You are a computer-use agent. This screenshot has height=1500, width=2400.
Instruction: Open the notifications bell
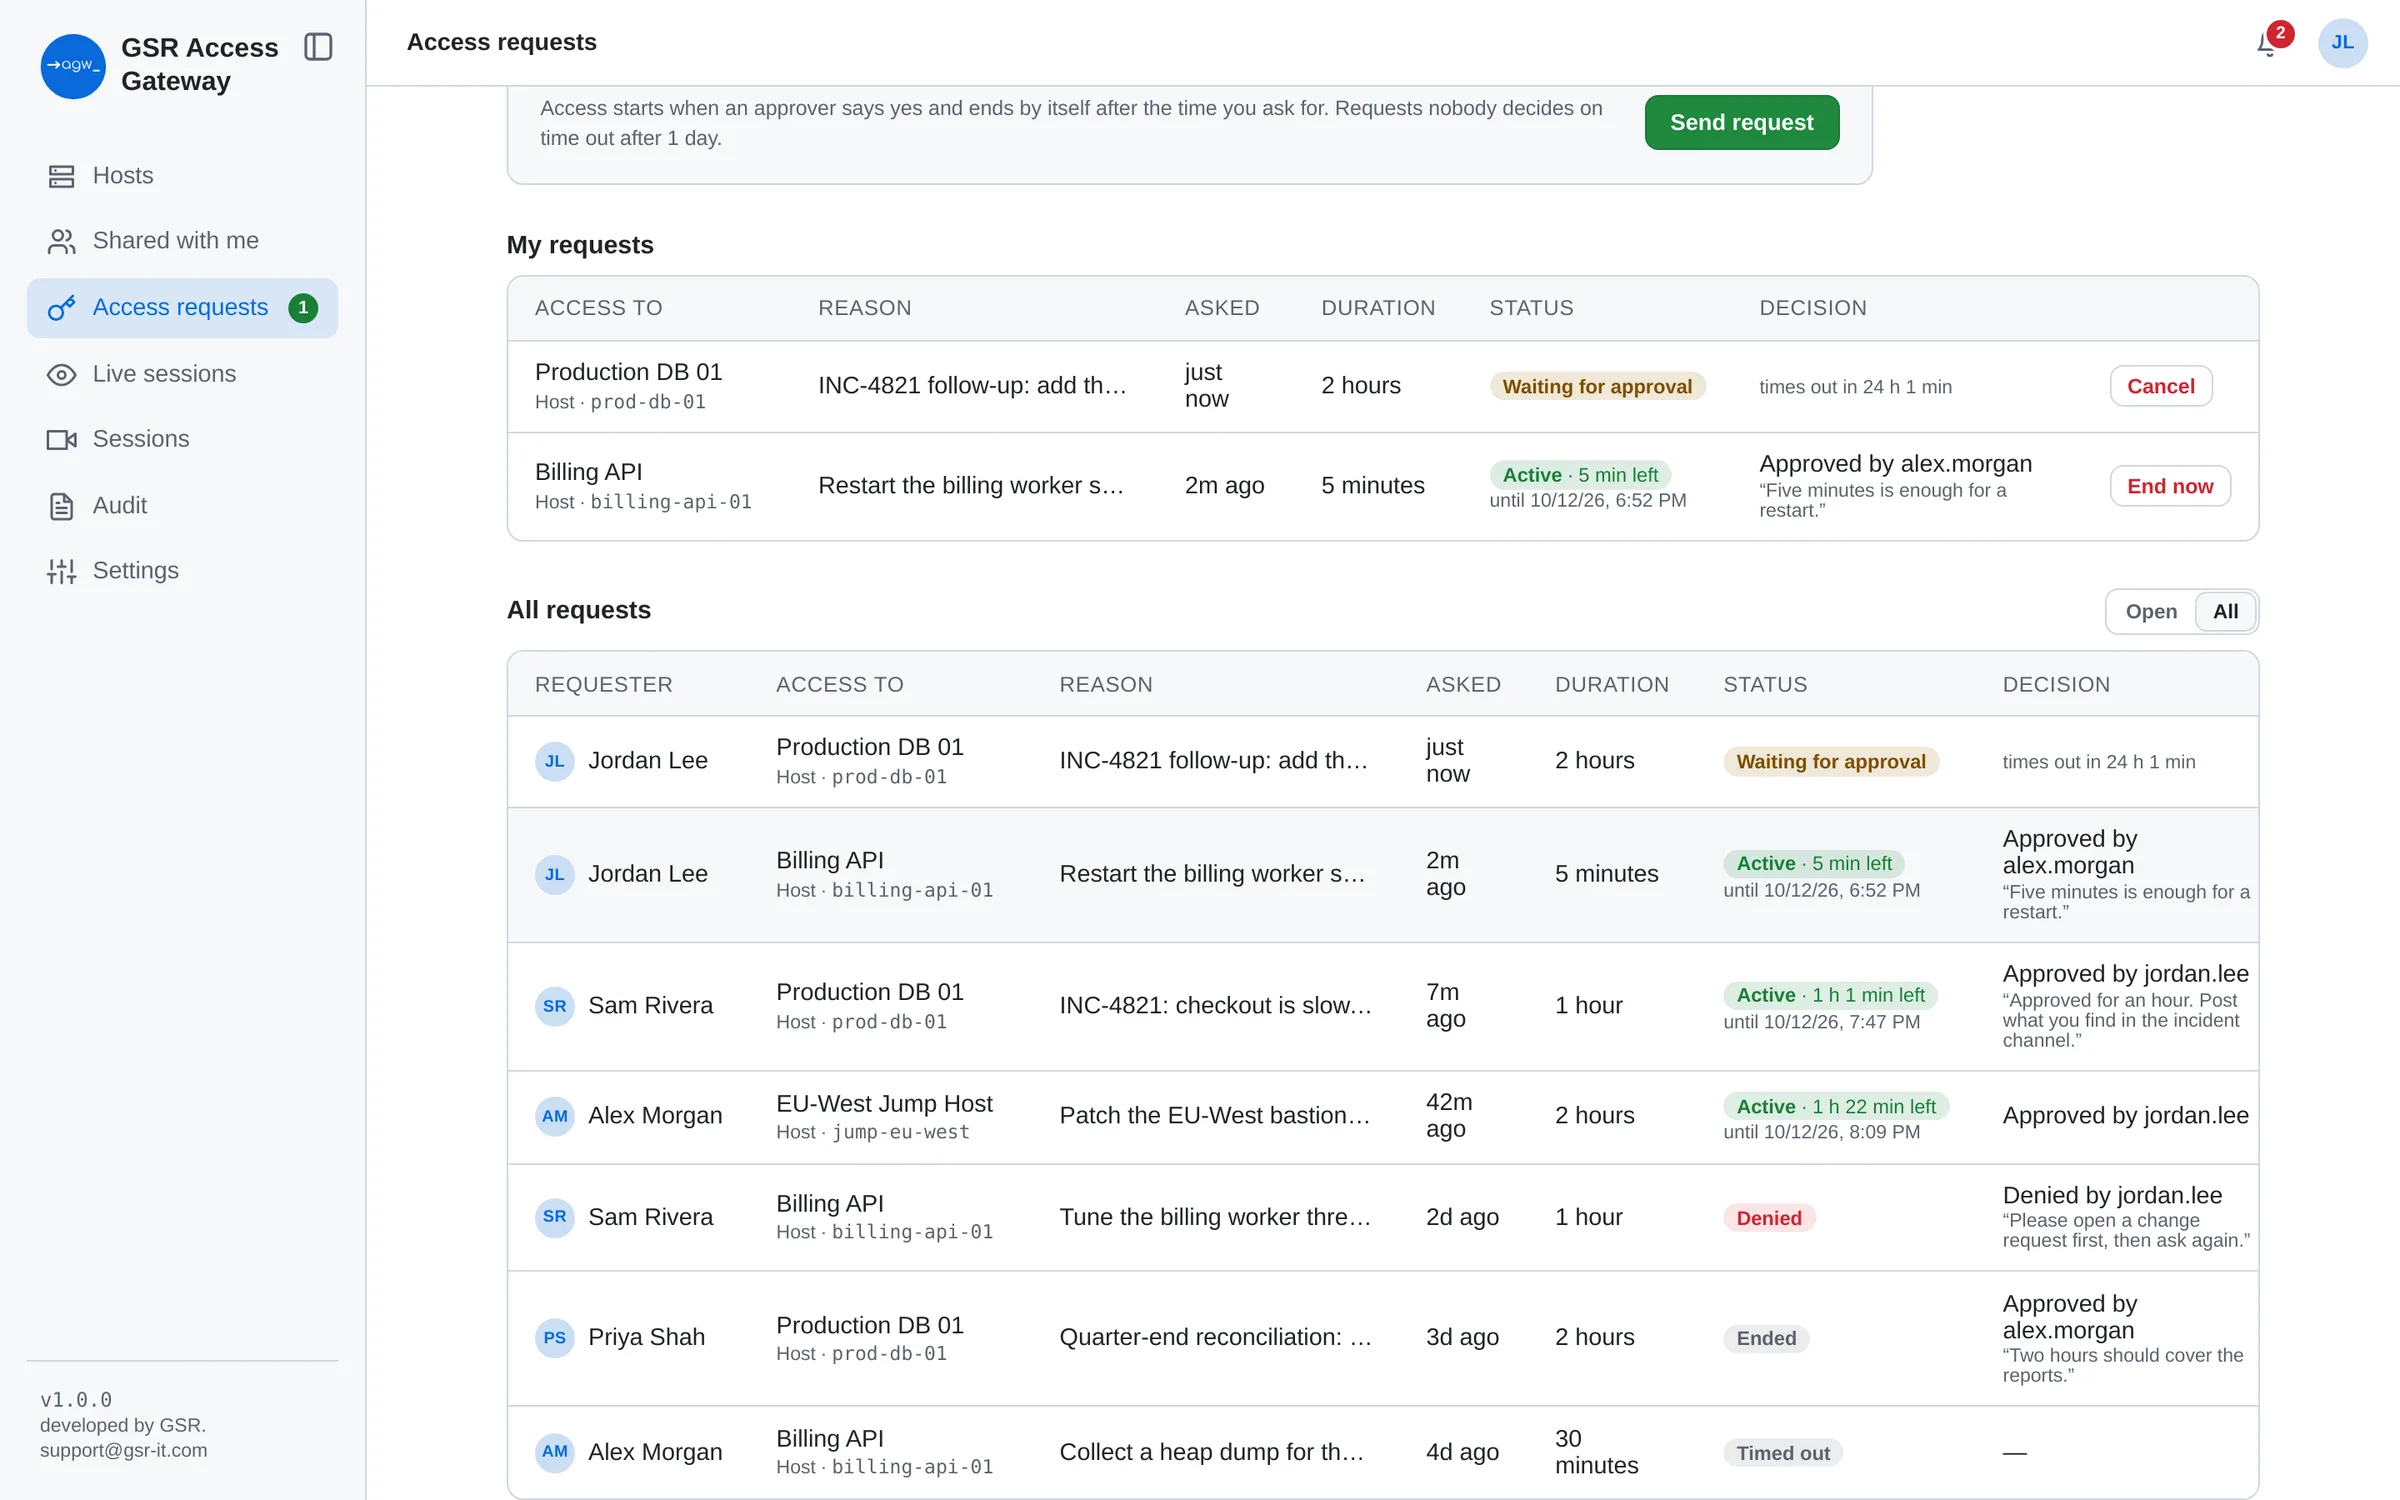click(2267, 43)
